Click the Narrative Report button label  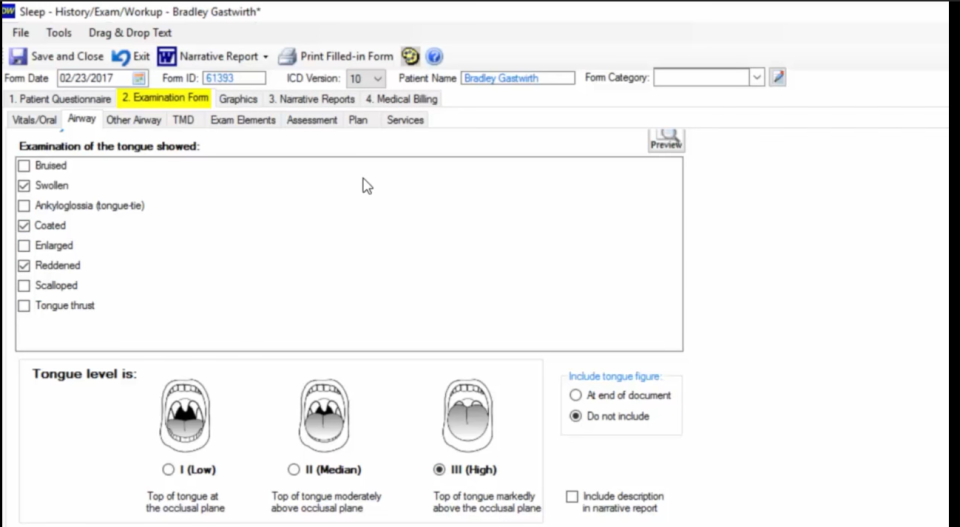(x=219, y=56)
